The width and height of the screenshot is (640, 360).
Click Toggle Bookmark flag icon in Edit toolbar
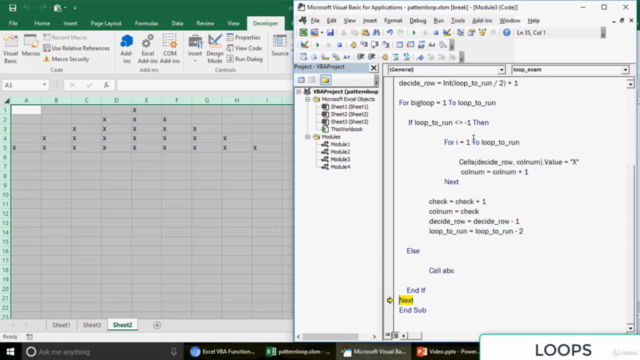[420, 57]
